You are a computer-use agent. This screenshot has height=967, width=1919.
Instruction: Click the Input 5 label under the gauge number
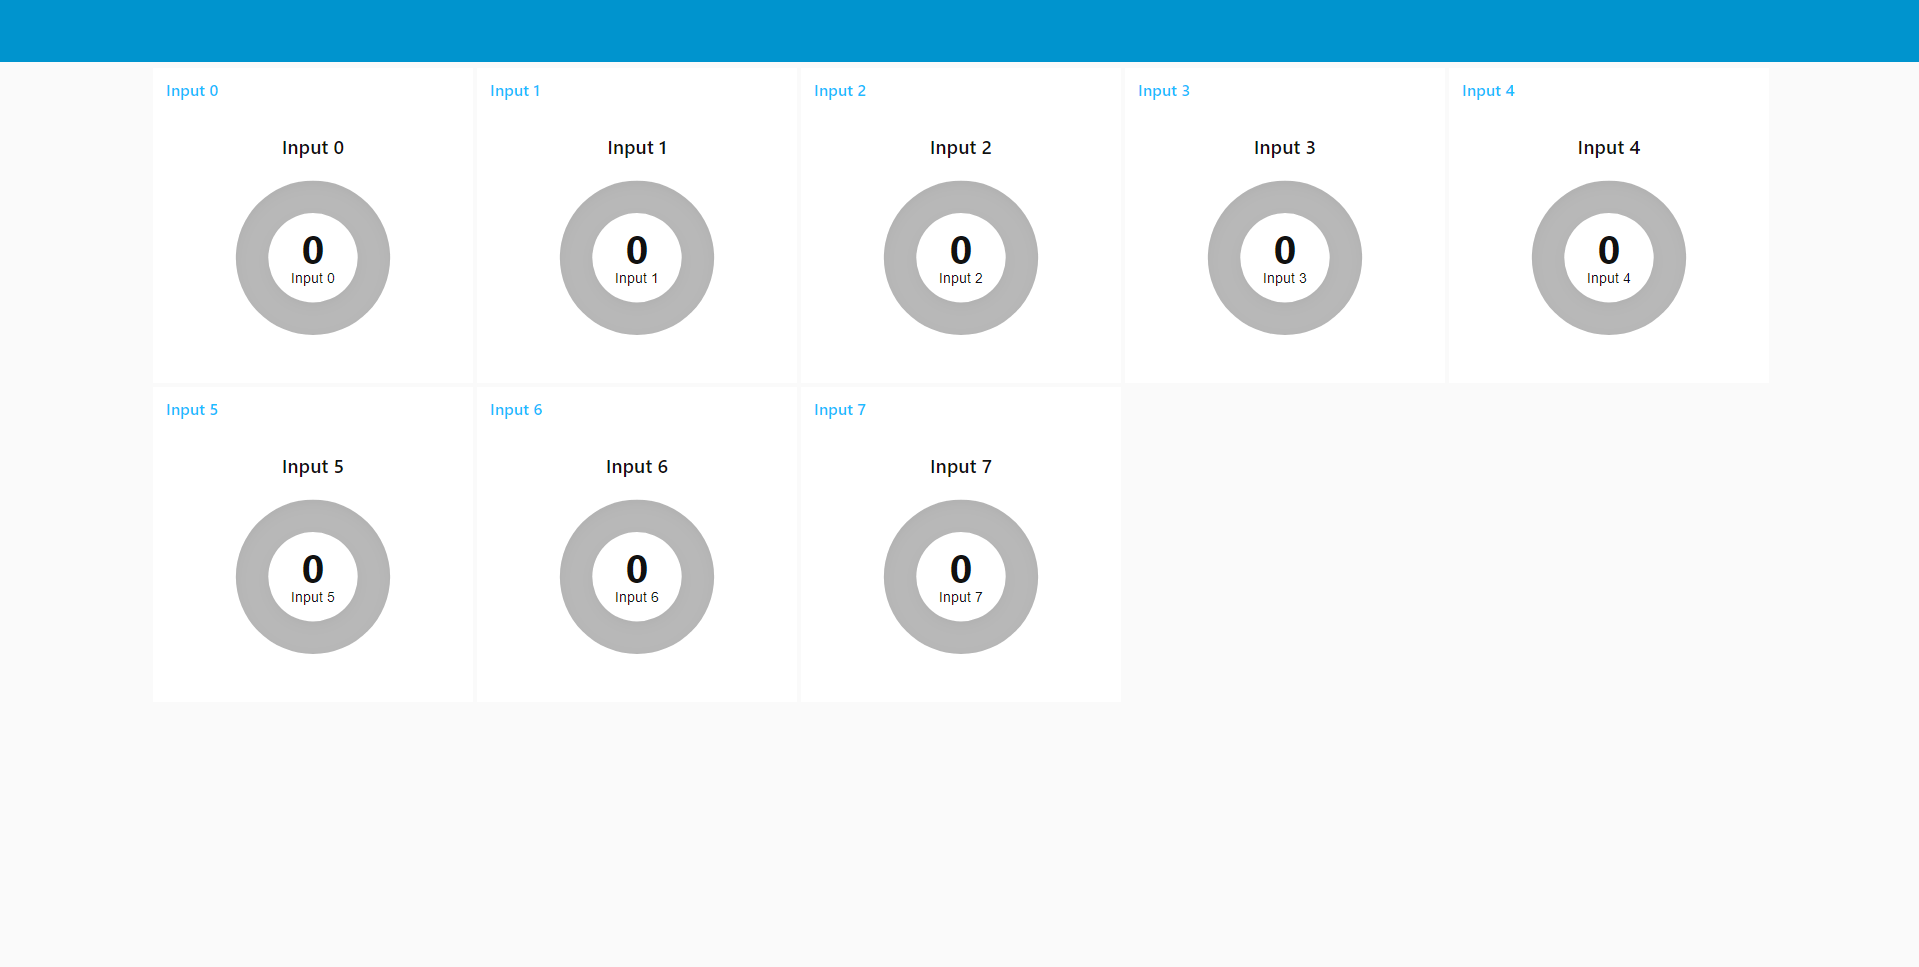pos(313,597)
